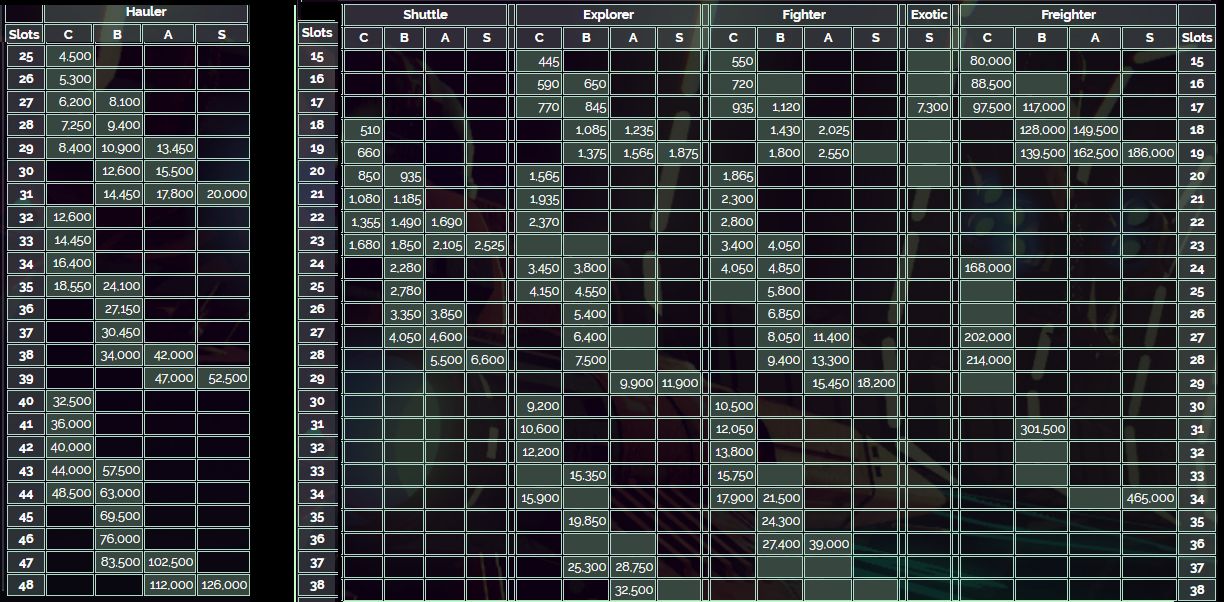Click the 76,000 Hauler value

tap(119, 539)
